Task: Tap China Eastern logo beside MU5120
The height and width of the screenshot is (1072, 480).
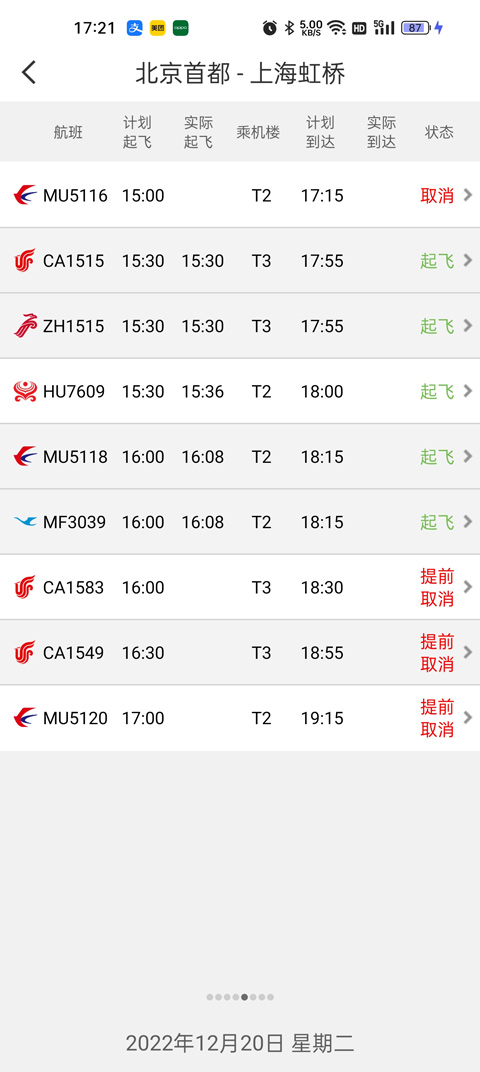Action: tap(25, 718)
